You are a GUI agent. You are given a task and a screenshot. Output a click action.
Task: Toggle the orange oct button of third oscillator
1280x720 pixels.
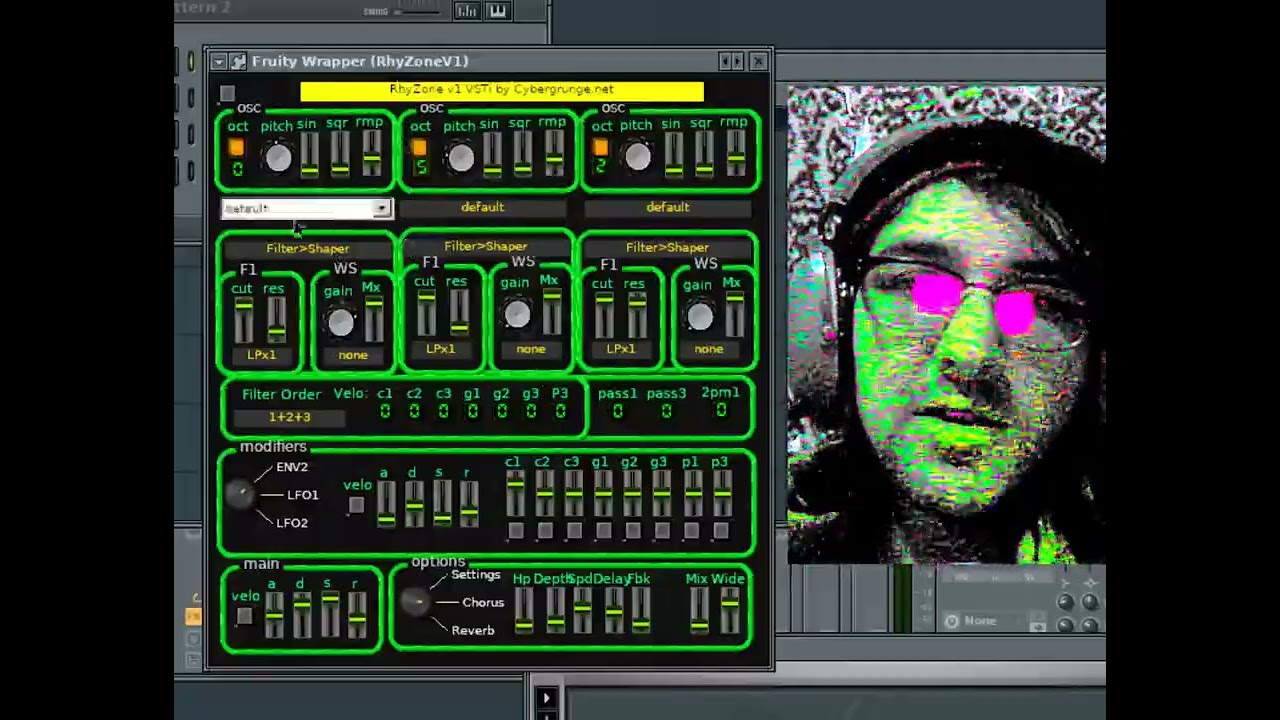(600, 148)
